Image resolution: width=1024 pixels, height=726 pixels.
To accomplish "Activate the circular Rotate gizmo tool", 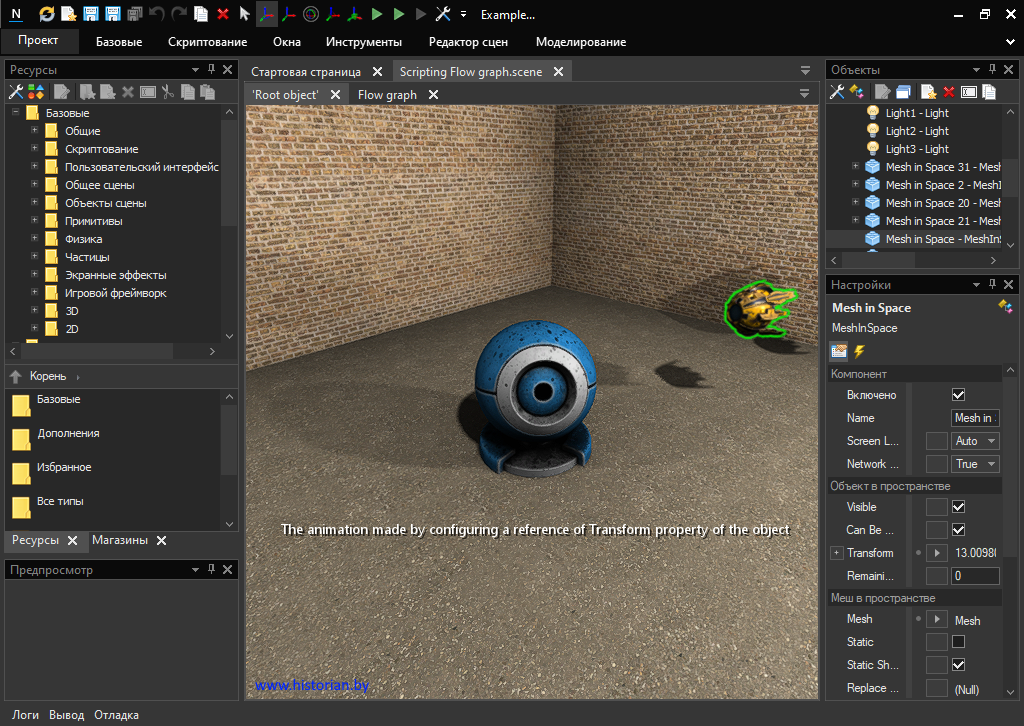I will tap(310, 14).
